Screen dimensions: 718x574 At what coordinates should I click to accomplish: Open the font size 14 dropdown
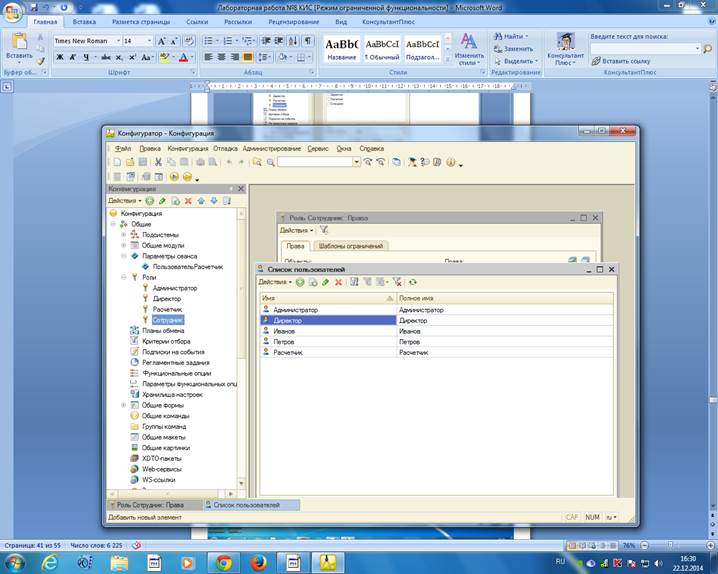[149, 41]
